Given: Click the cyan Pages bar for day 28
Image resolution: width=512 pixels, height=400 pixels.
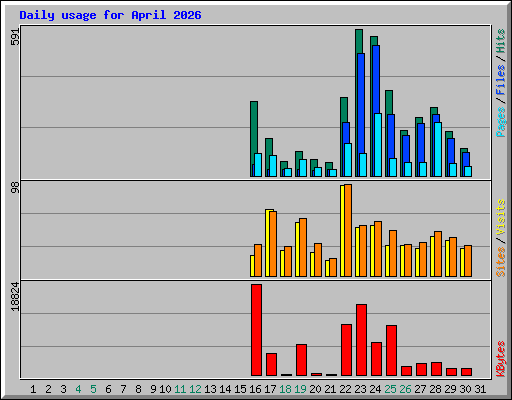Looking at the screenshot, I should pos(438,149).
